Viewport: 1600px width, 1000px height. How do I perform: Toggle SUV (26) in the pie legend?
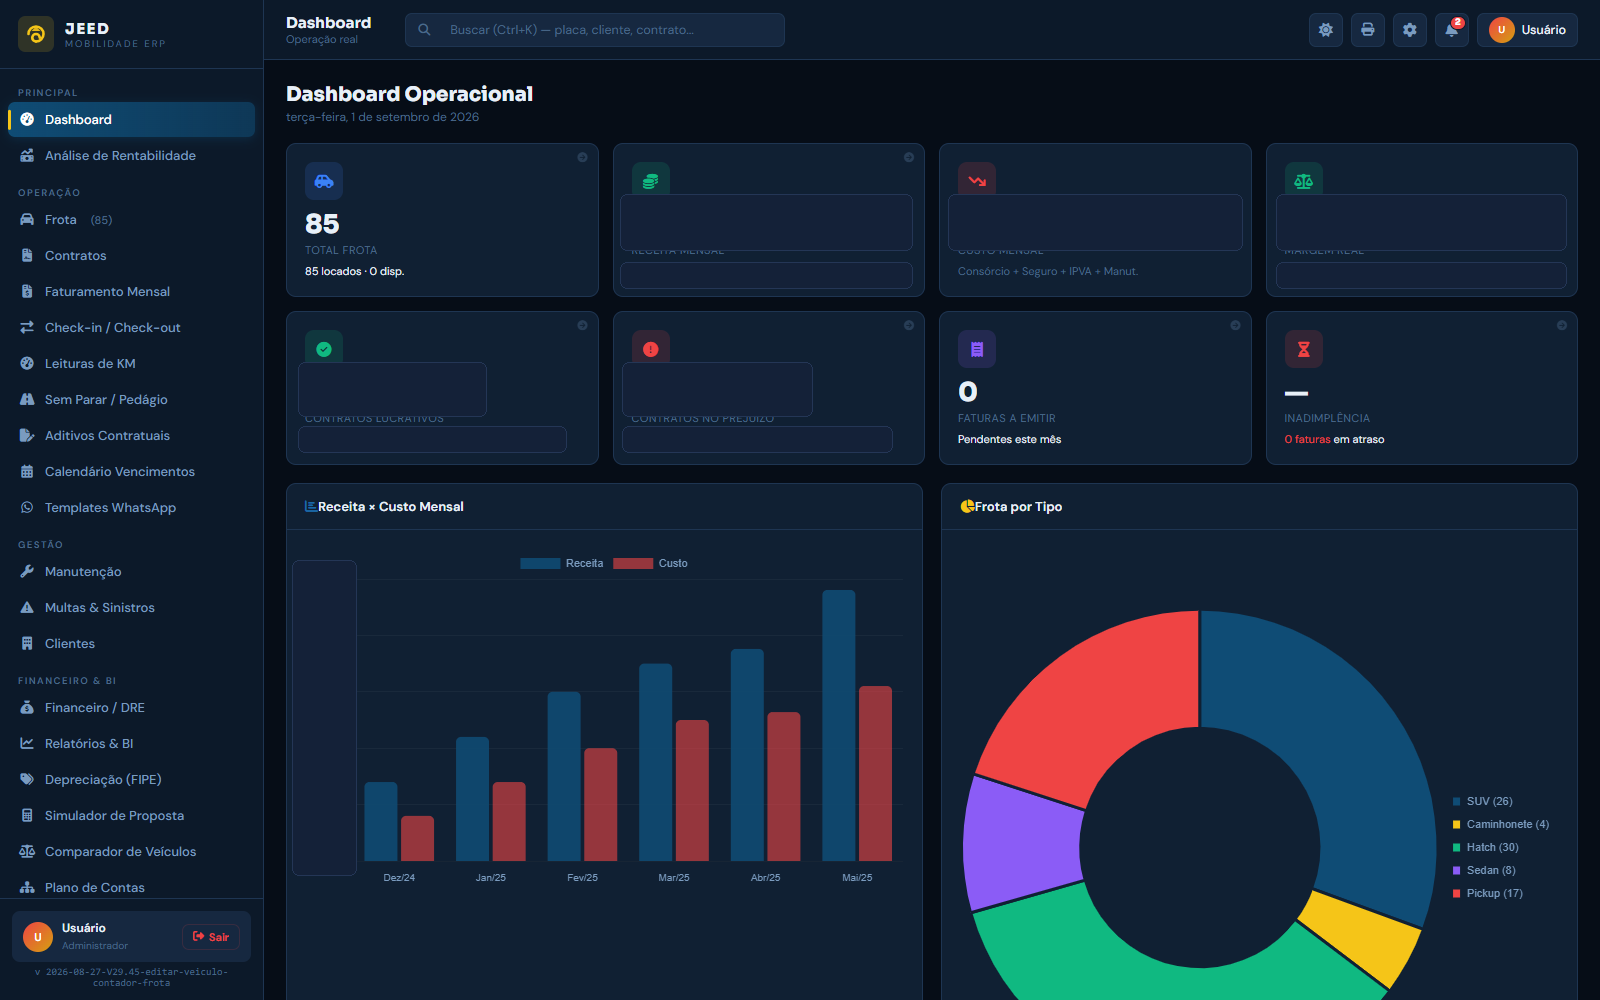(1483, 801)
